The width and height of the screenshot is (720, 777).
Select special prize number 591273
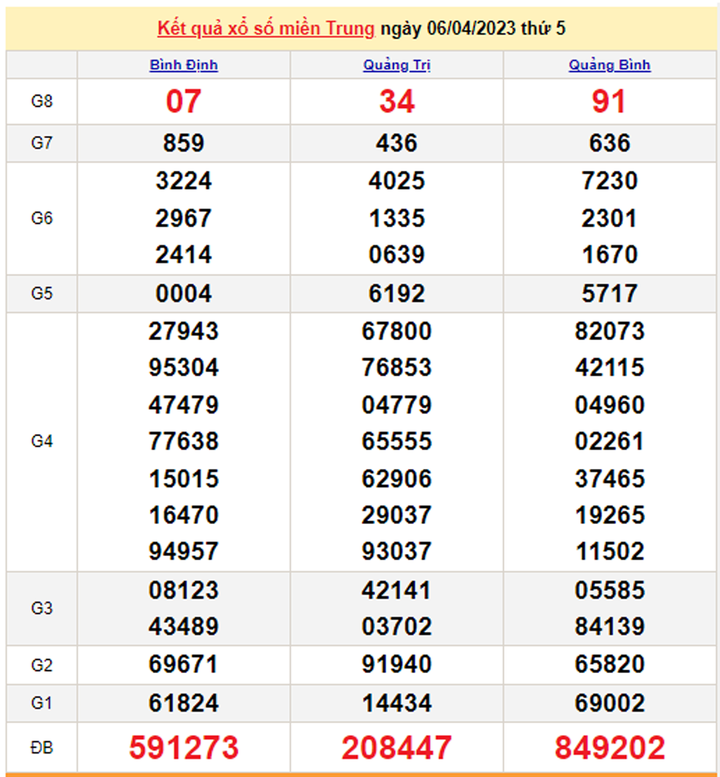pyautogui.click(x=184, y=746)
